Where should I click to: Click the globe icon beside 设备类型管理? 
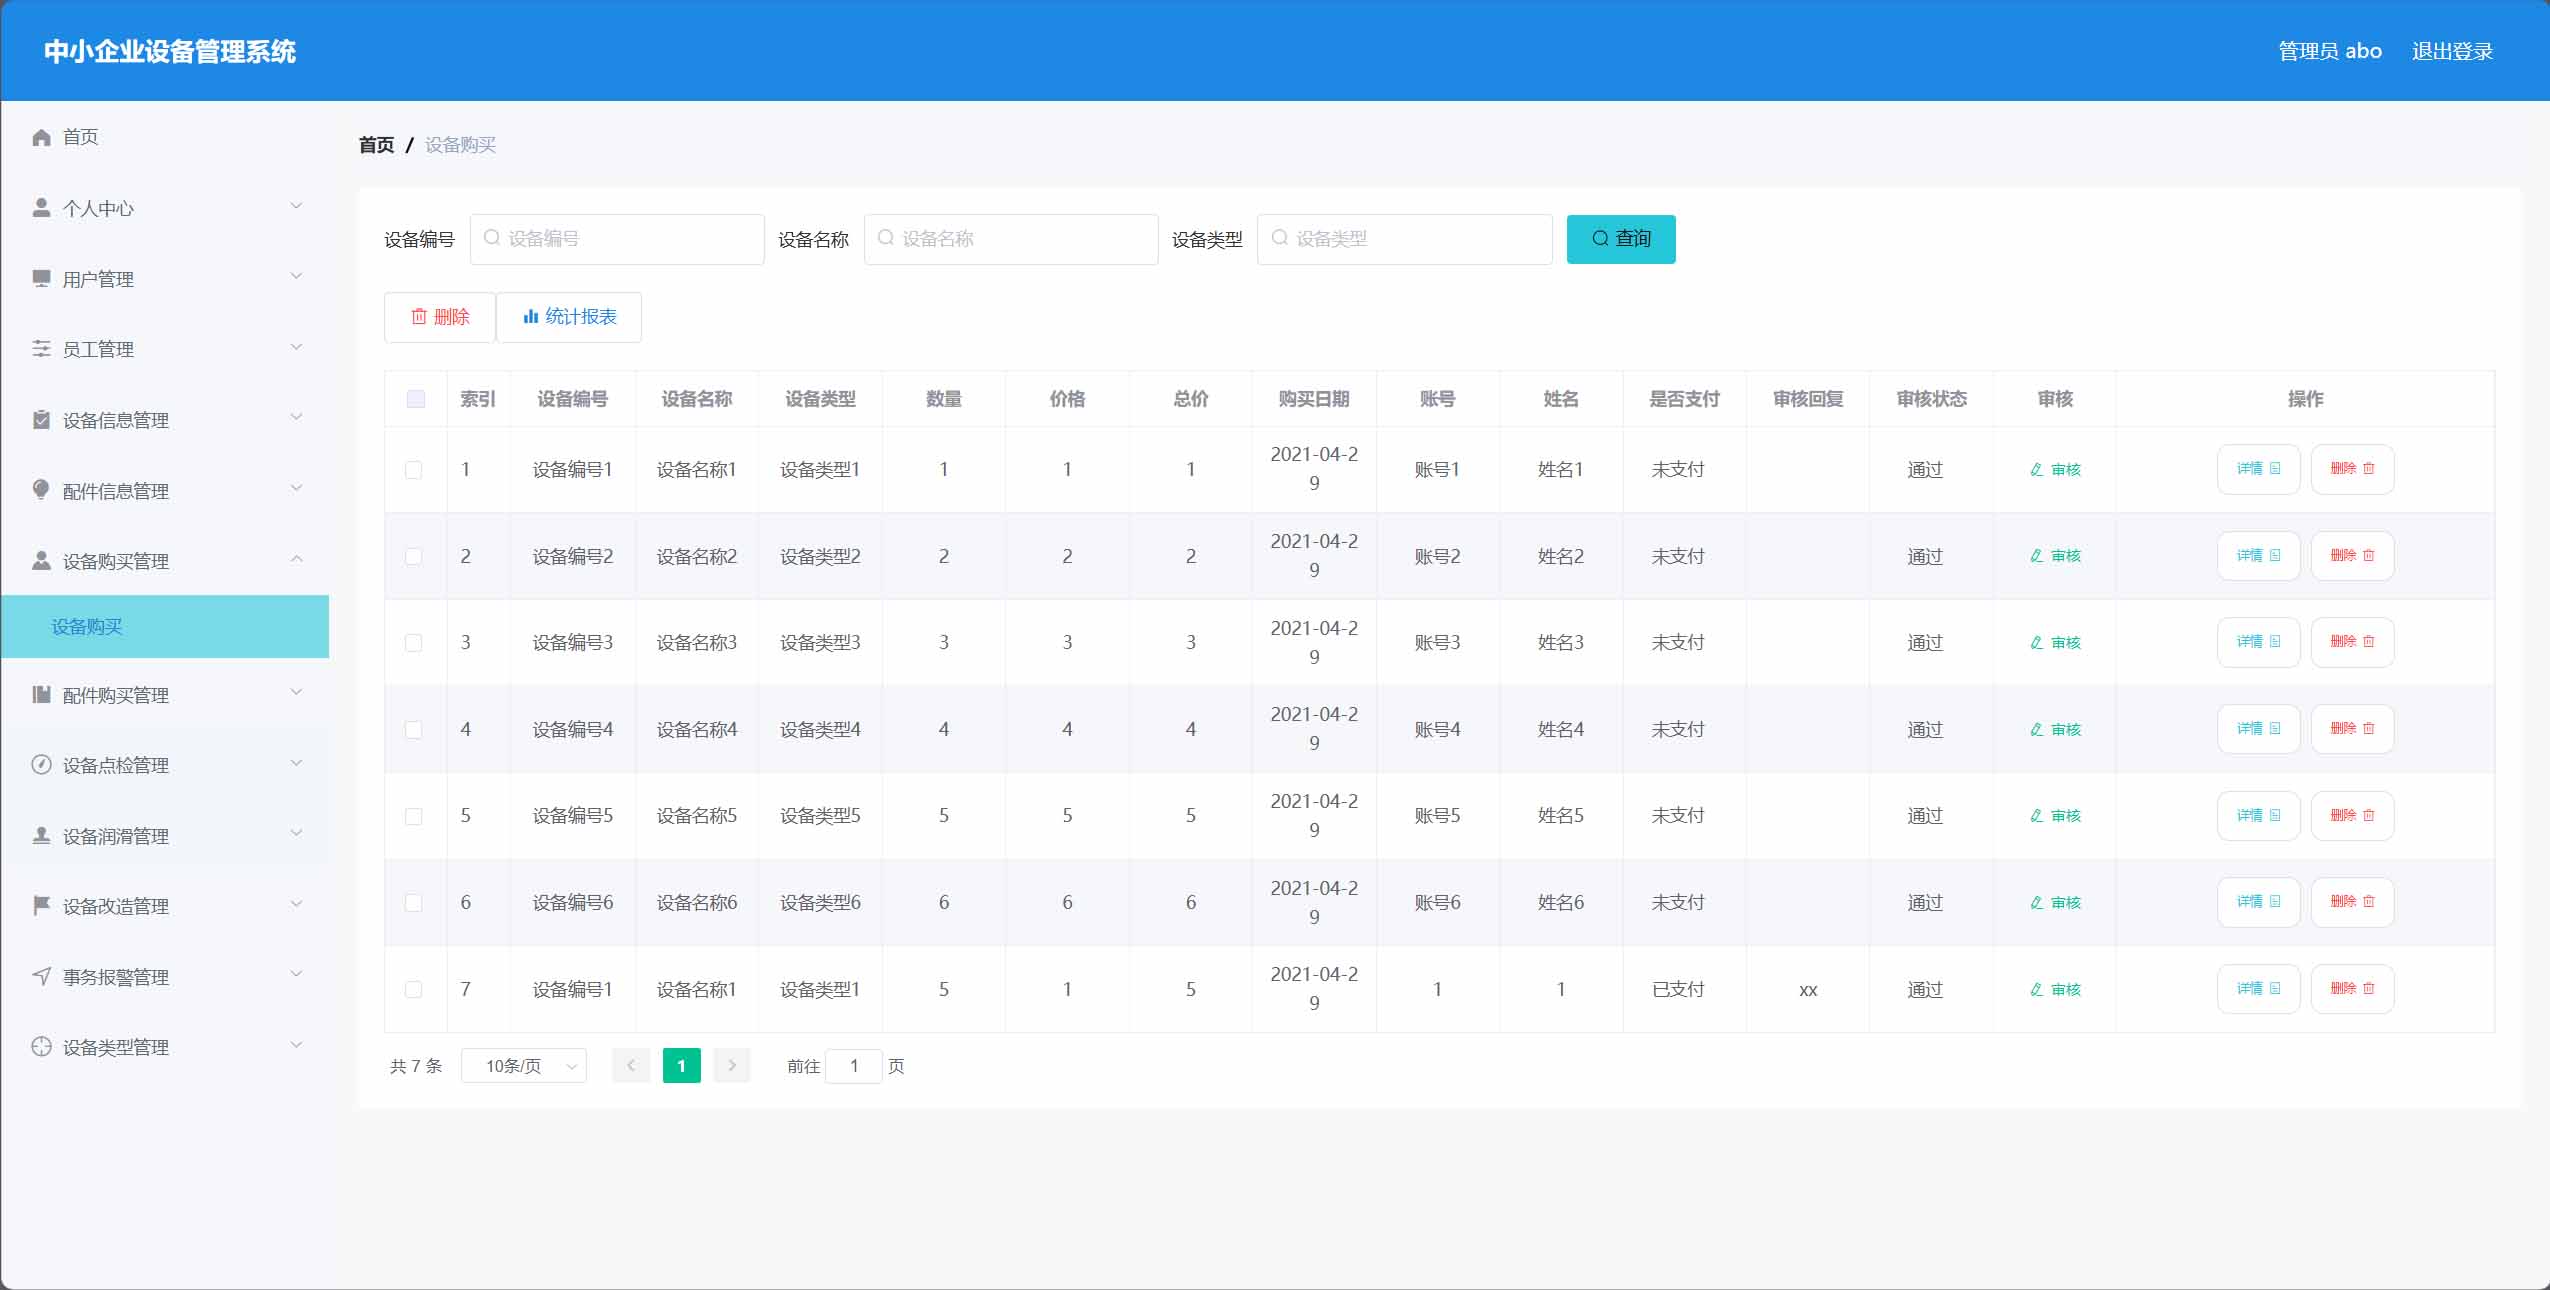[x=41, y=1046]
